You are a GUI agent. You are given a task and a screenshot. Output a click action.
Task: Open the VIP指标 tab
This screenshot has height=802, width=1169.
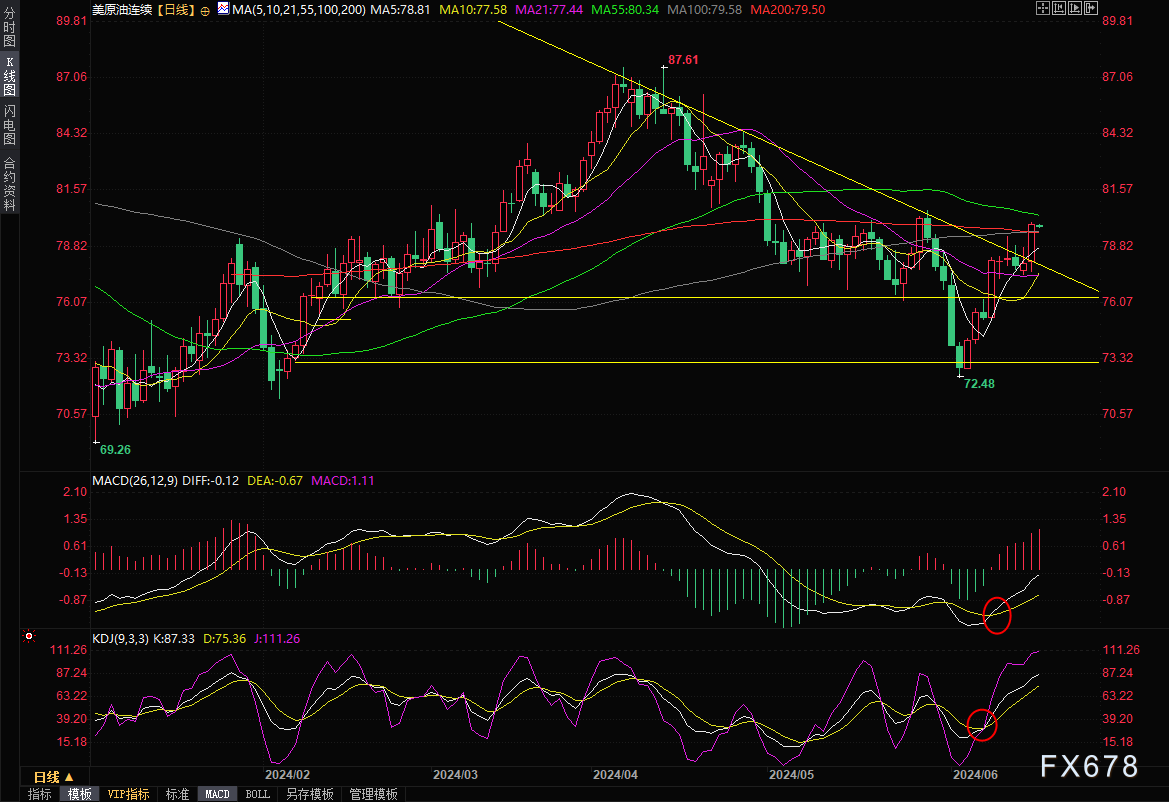[128, 795]
